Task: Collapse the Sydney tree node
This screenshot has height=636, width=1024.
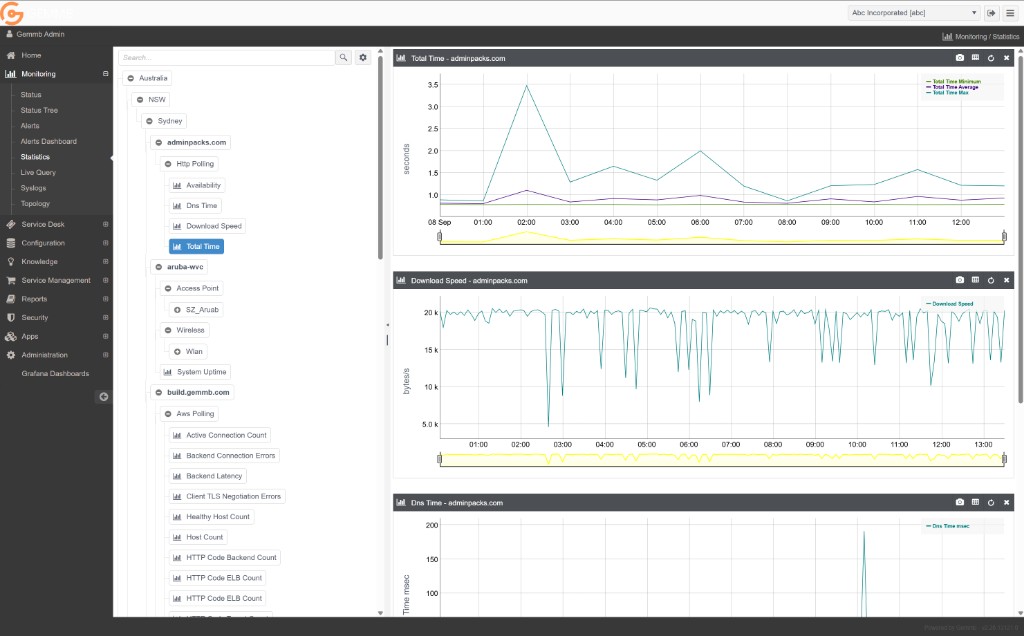Action: (149, 121)
